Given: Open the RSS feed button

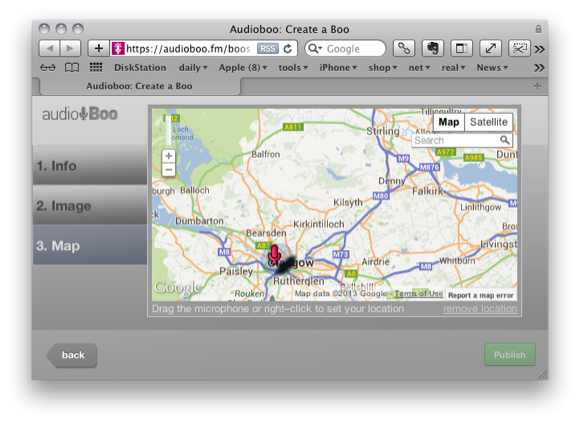Looking at the screenshot, I should [267, 48].
